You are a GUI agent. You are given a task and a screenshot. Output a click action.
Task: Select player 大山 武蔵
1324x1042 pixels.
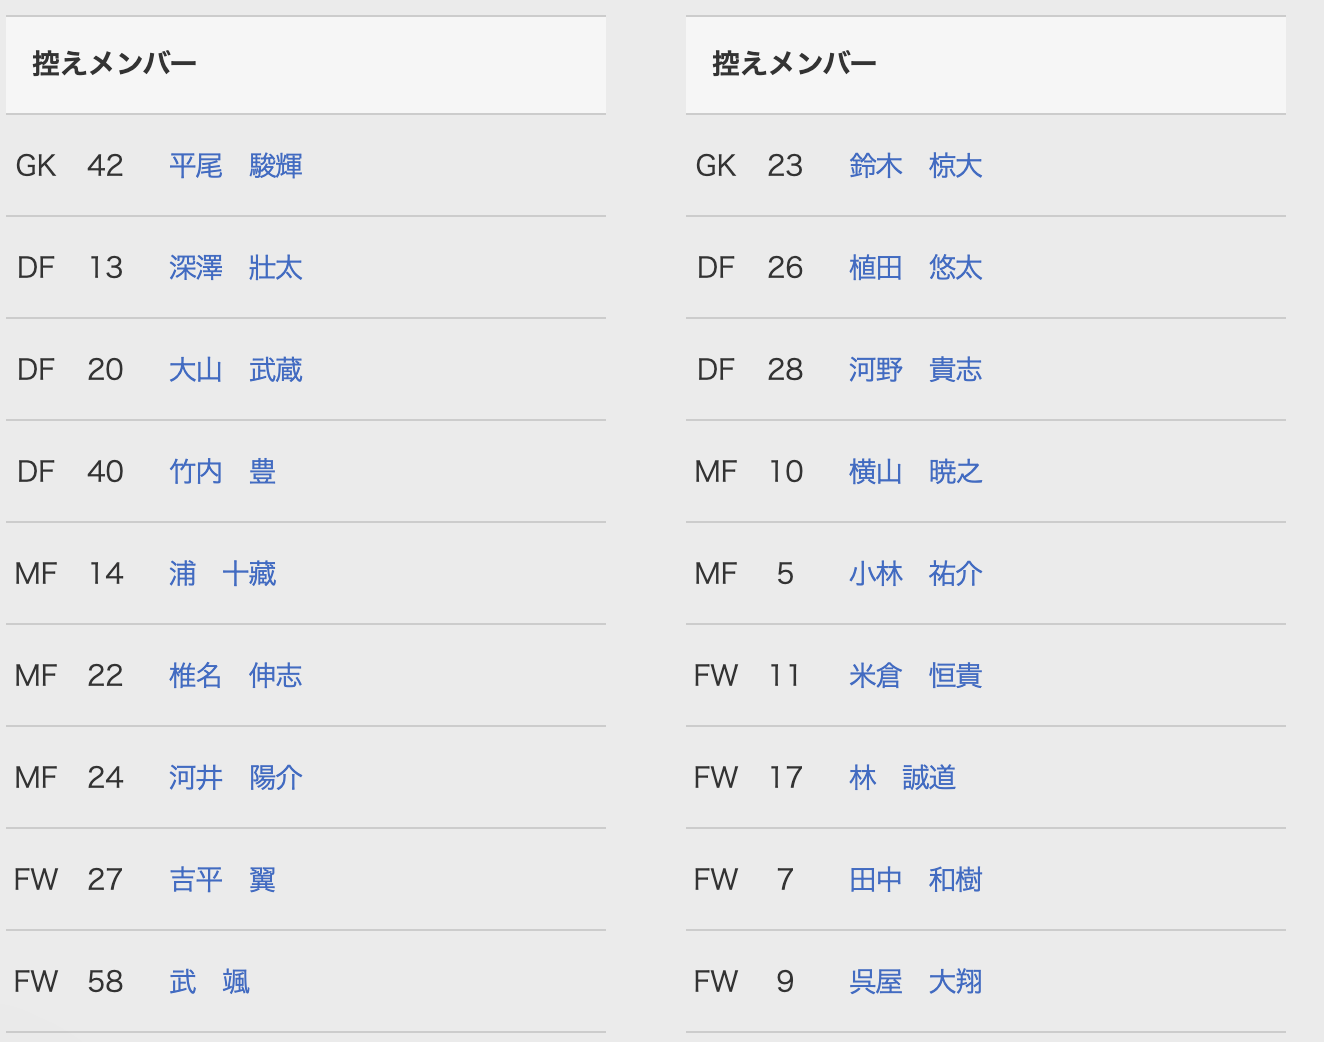235,370
